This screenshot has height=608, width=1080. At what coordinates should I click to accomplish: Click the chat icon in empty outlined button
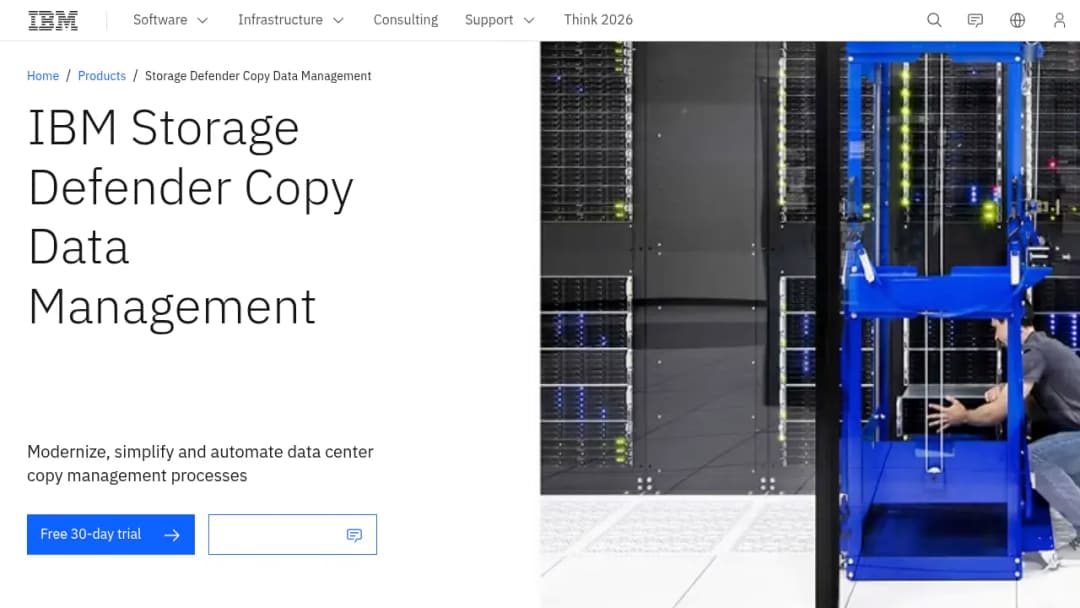point(354,535)
